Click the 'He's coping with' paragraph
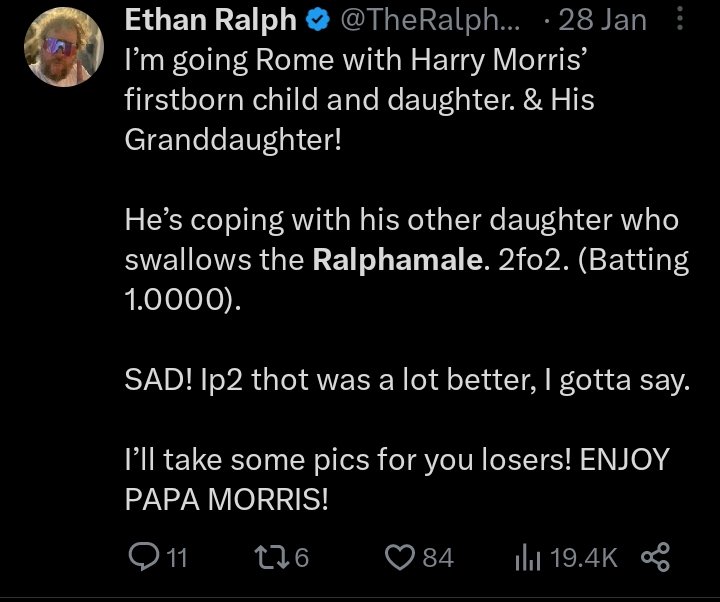The image size is (720, 602). point(407,260)
